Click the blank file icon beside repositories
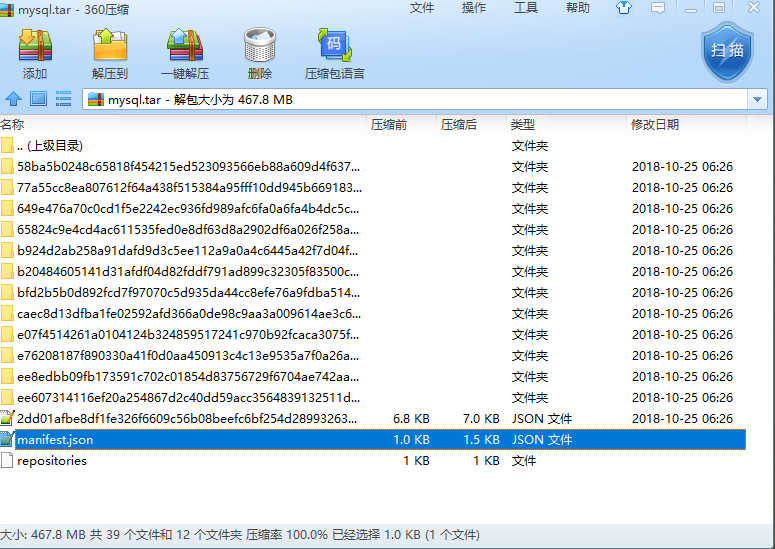This screenshot has width=775, height=549. (x=7, y=461)
